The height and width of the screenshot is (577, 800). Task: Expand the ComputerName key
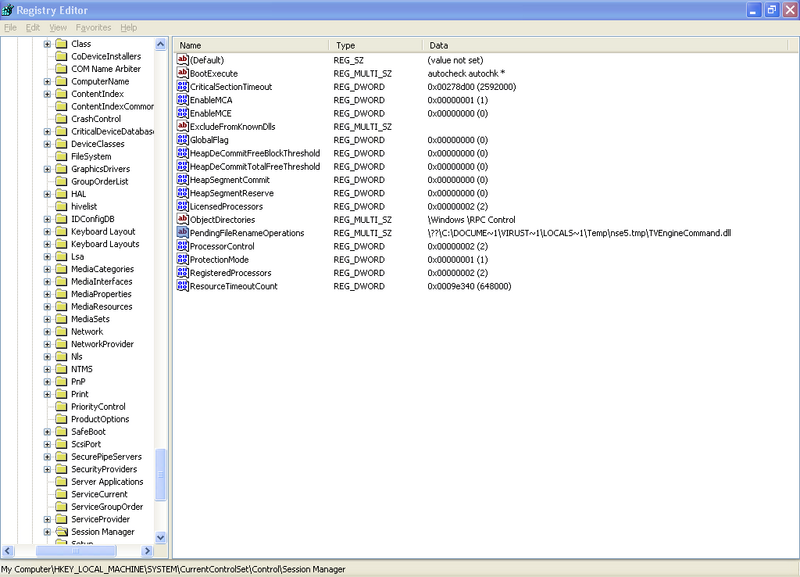[x=47, y=82]
